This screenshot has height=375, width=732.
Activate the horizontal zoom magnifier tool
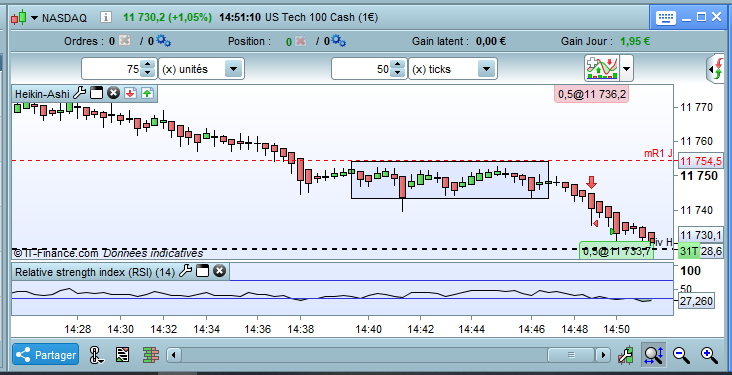pyautogui.click(x=654, y=355)
